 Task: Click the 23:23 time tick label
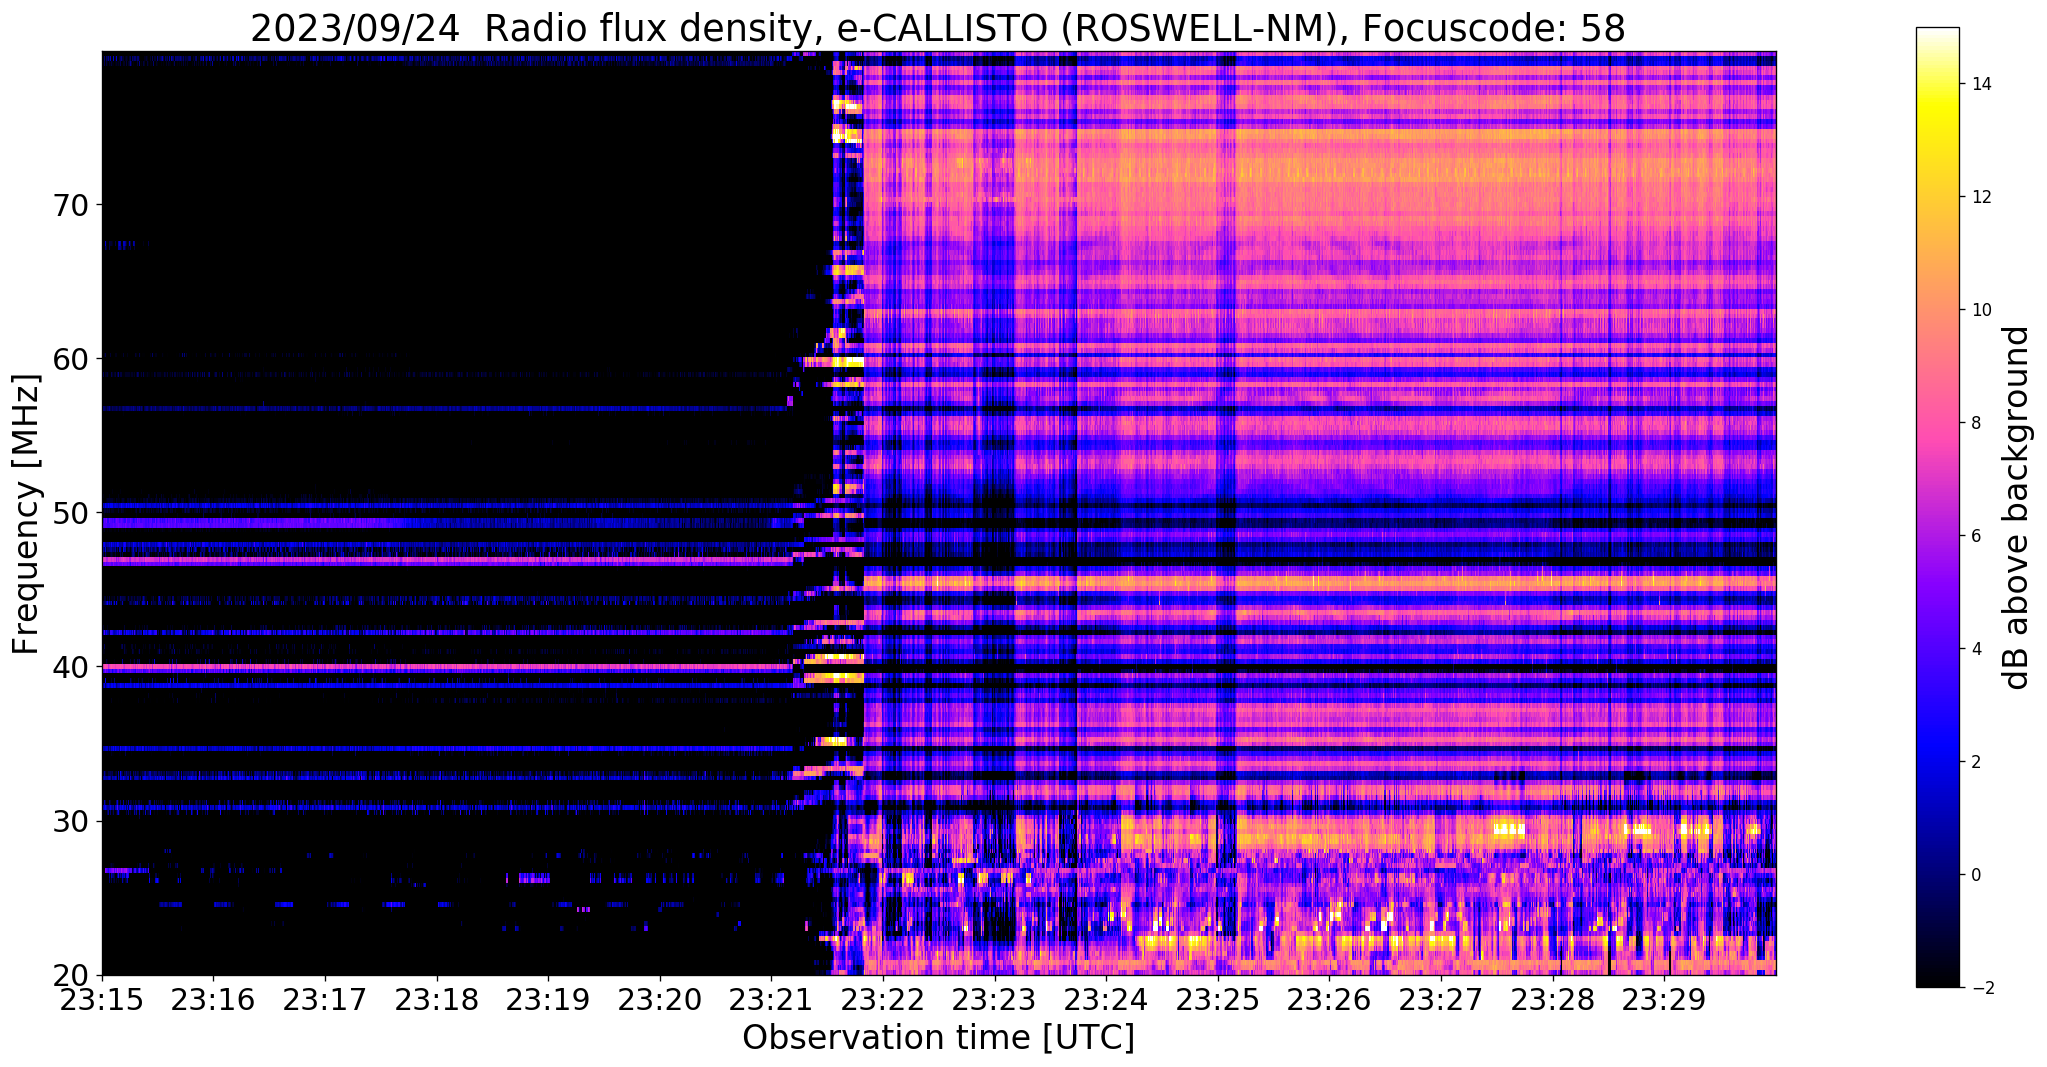click(x=995, y=1001)
